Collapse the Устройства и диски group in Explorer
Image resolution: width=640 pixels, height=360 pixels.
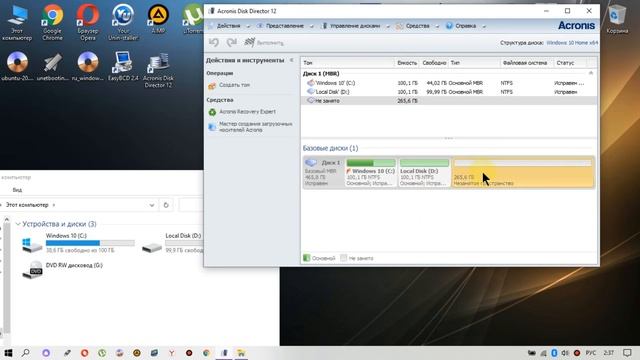tap(18, 224)
